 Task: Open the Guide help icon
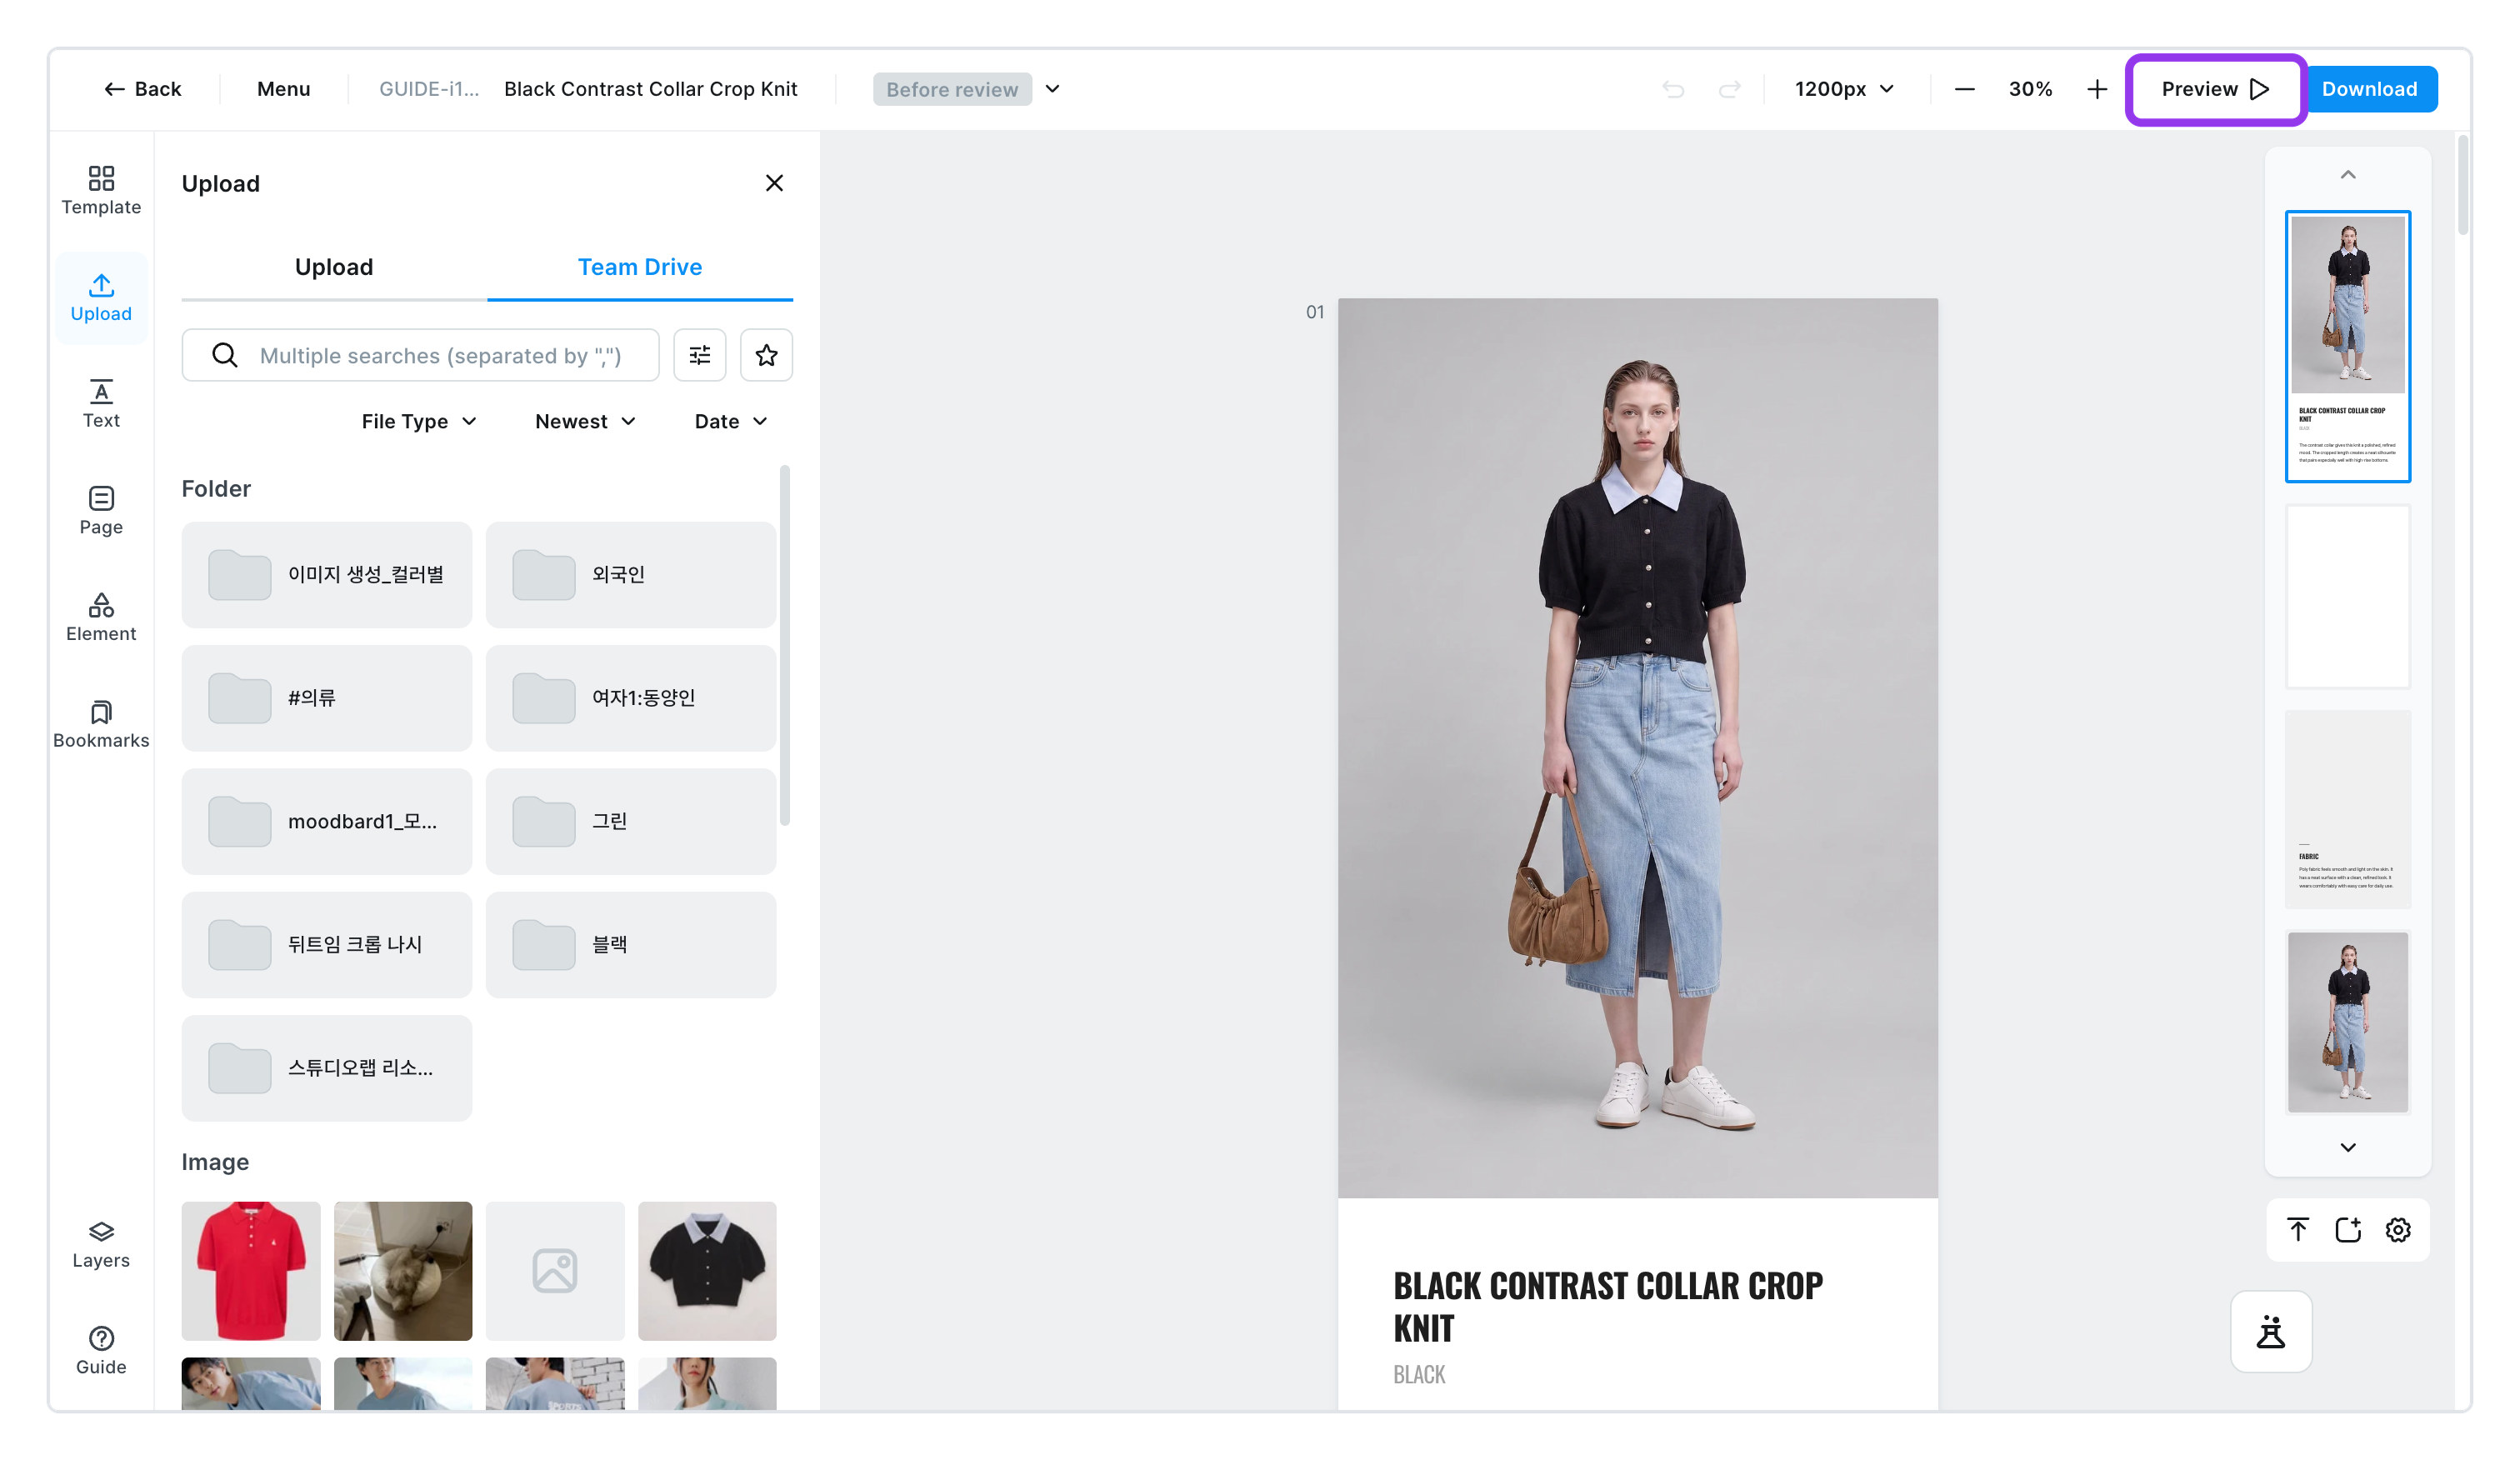click(x=101, y=1350)
